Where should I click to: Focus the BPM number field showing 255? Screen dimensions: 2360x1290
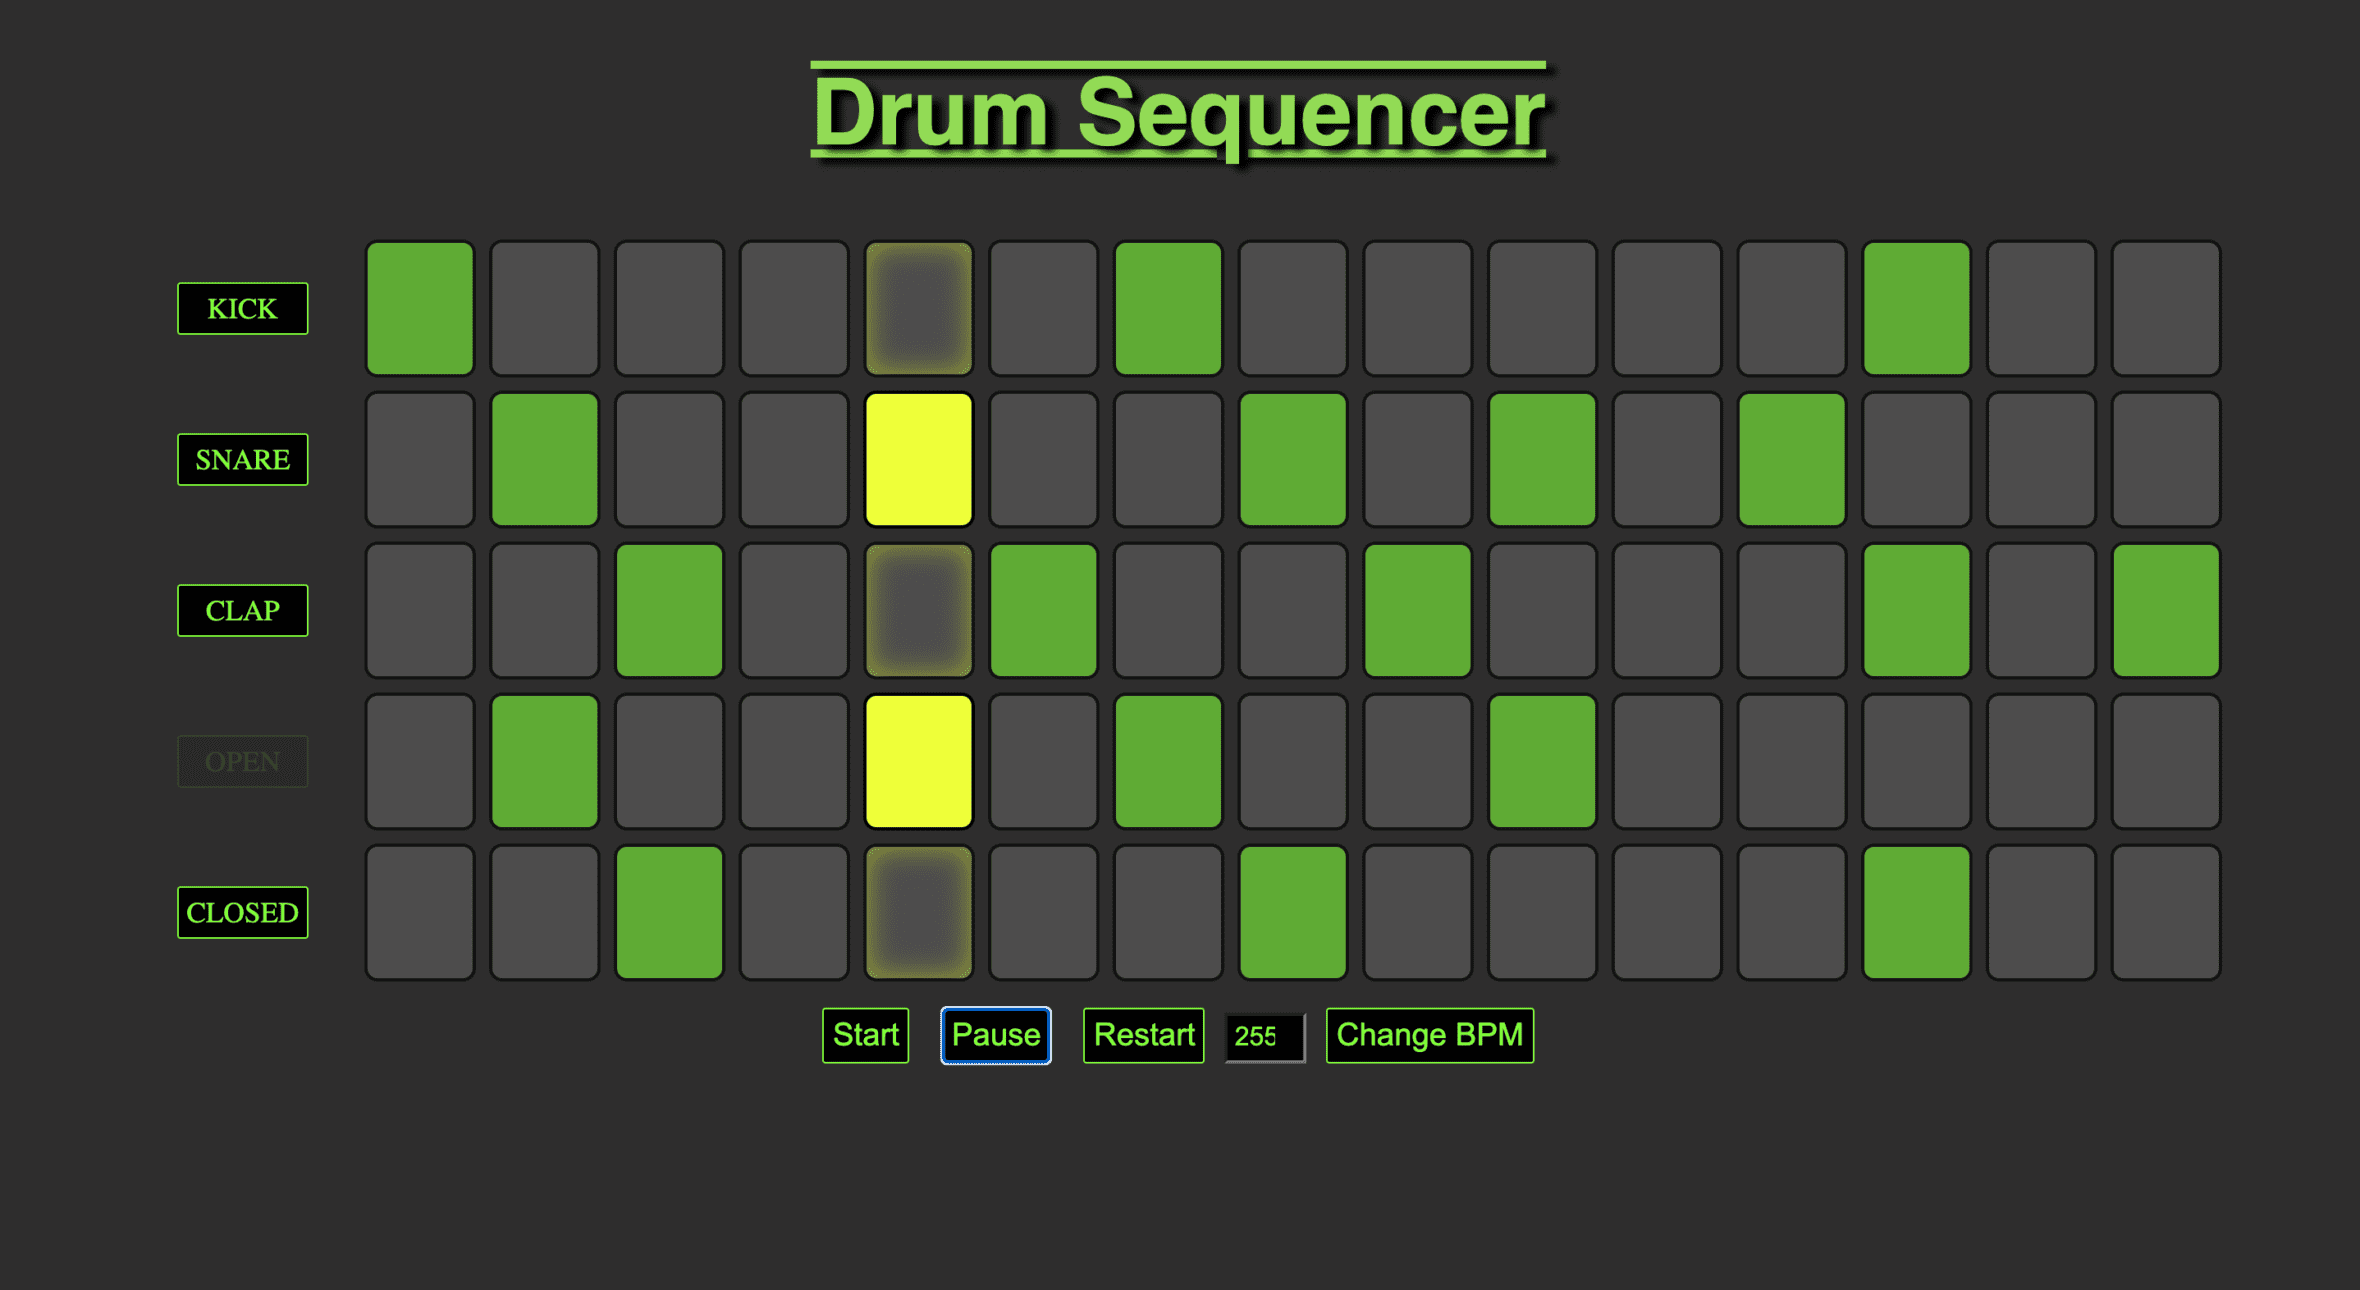coord(1265,1037)
